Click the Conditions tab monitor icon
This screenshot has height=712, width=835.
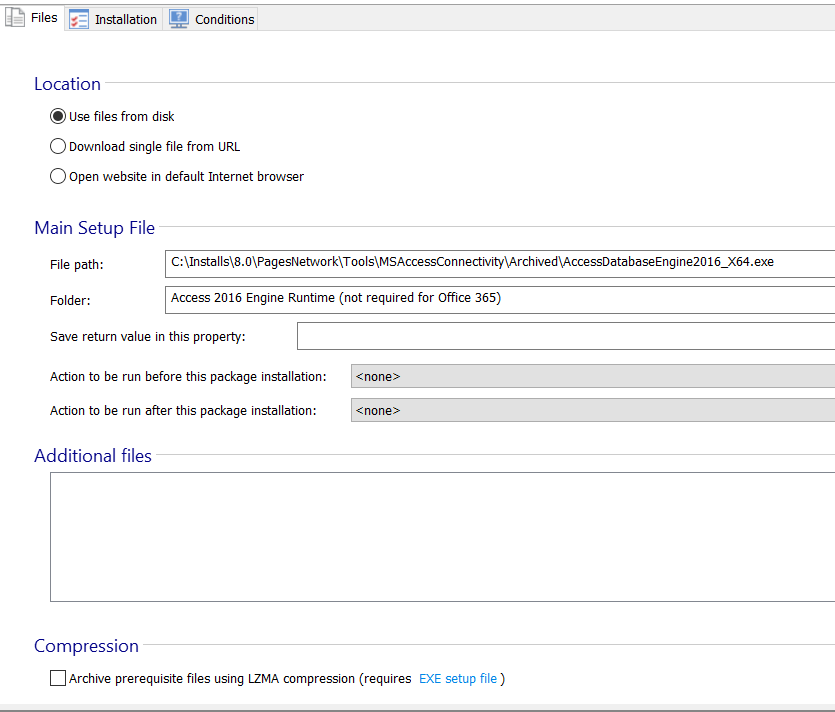(x=179, y=19)
